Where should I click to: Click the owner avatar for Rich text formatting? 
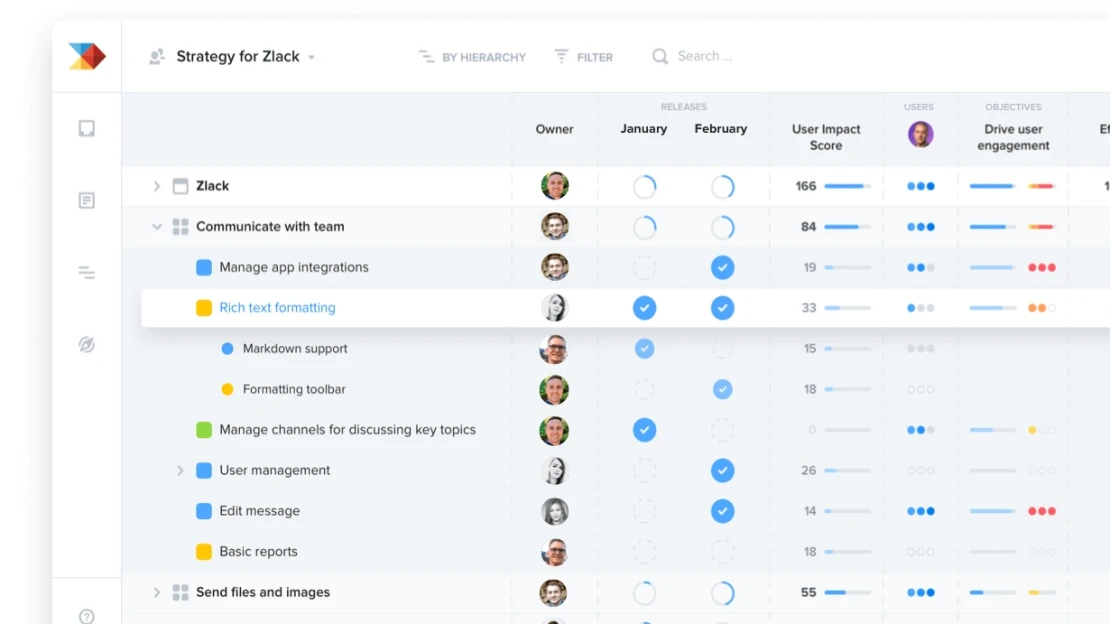[555, 307]
